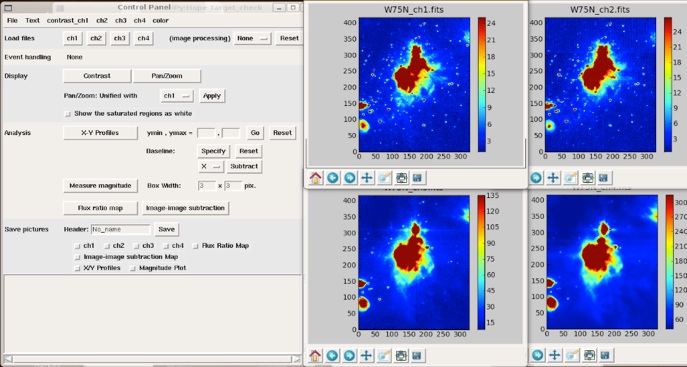Image resolution: width=687 pixels, height=367 pixels.
Task: Check ch2 under Save pictures
Action: pos(107,246)
